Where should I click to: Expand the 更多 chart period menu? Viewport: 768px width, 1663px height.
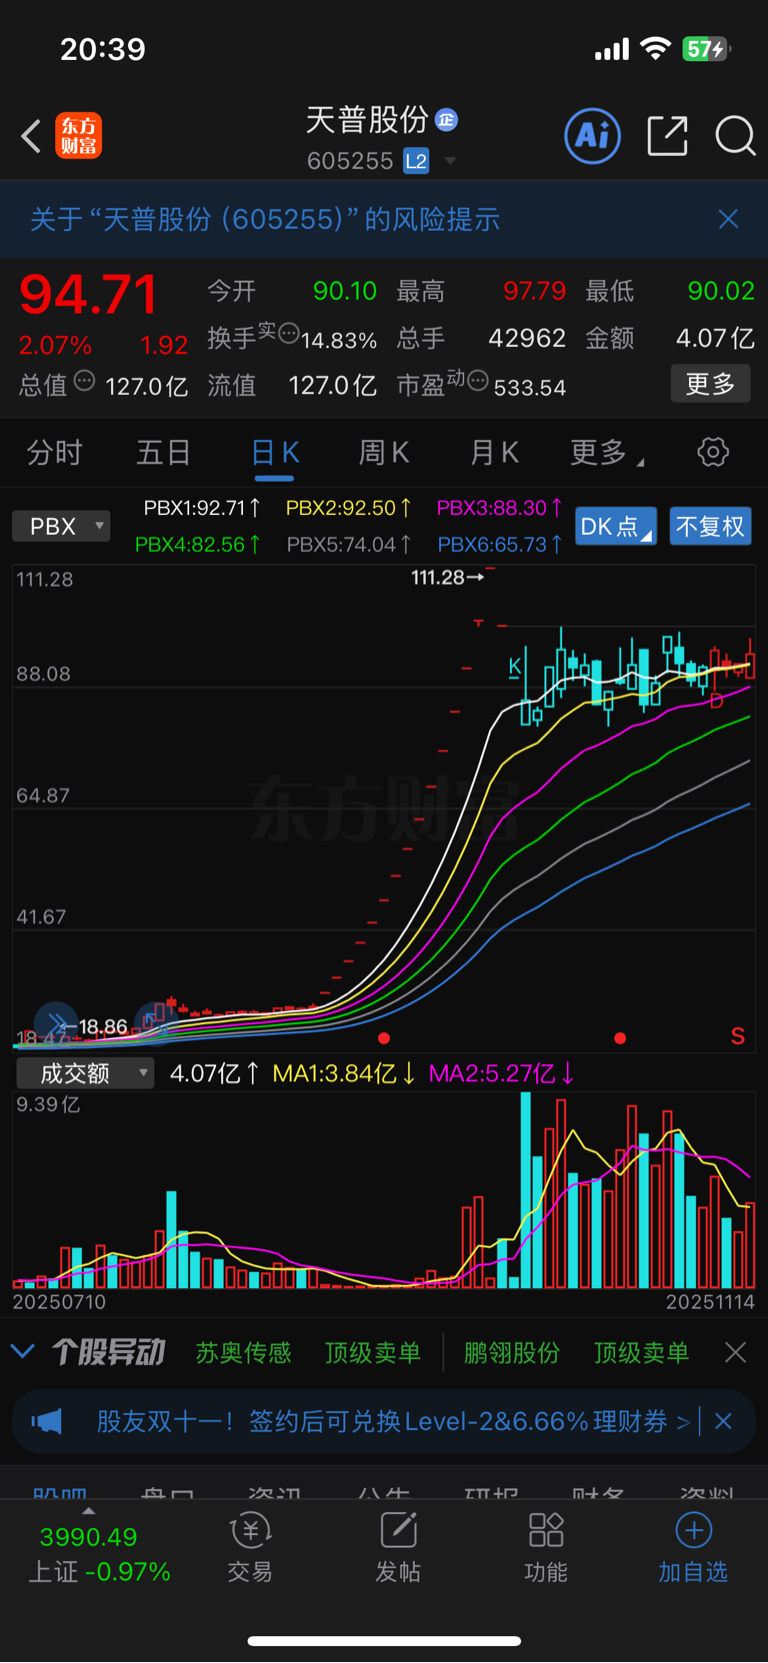click(607, 453)
